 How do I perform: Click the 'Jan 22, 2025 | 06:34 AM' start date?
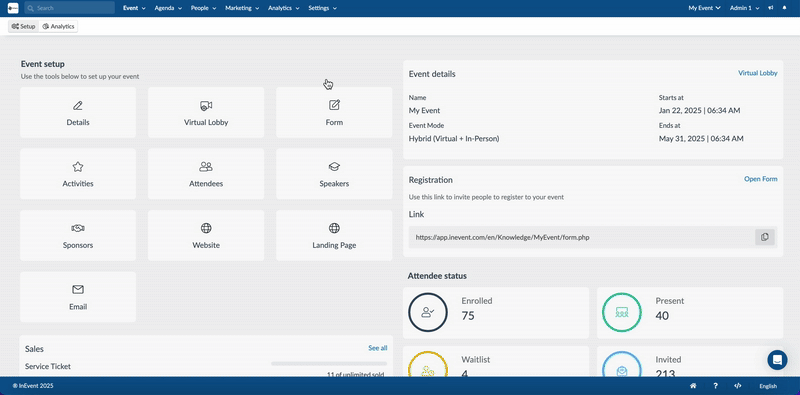click(699, 110)
